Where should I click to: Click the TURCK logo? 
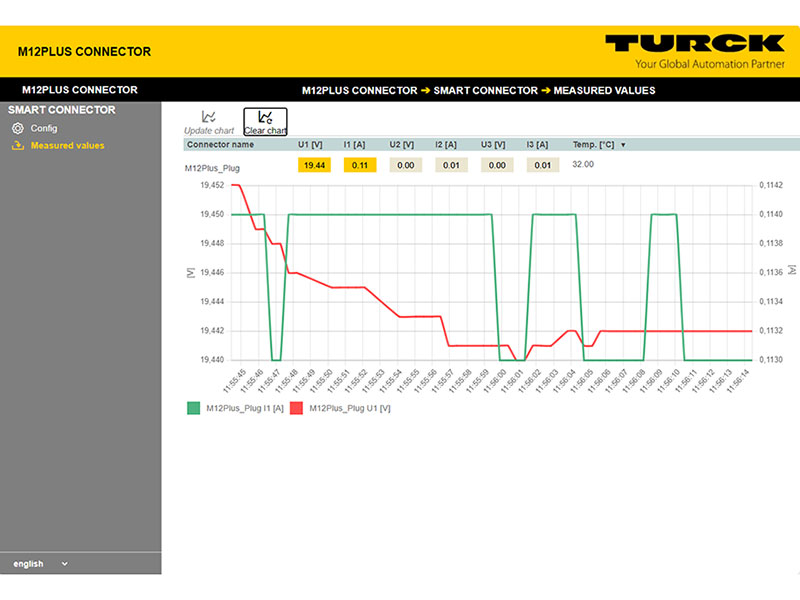point(694,44)
